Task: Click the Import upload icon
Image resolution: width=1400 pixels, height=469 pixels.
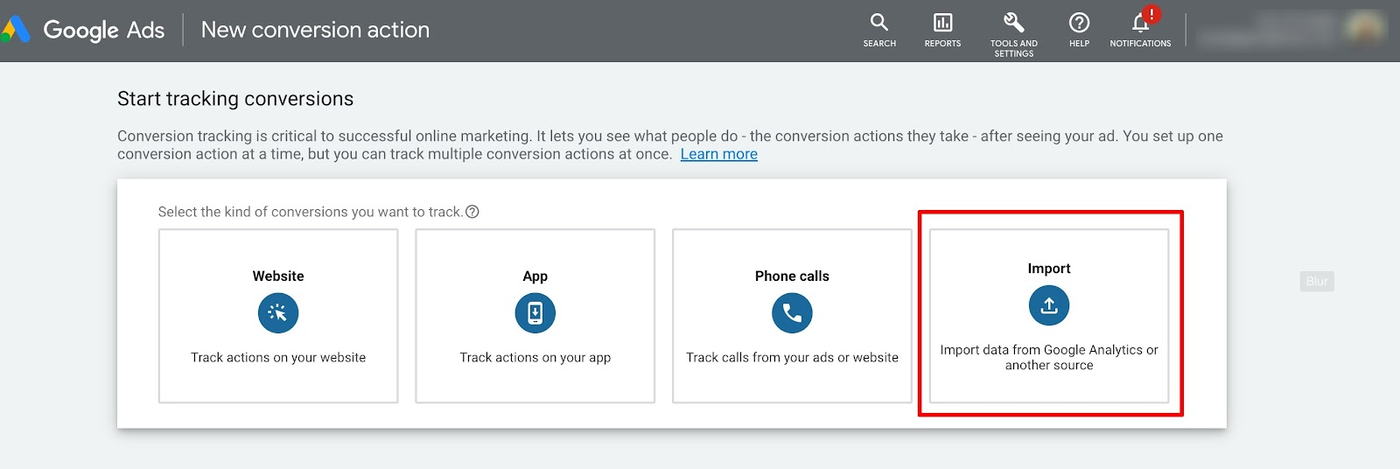Action: [1049, 306]
